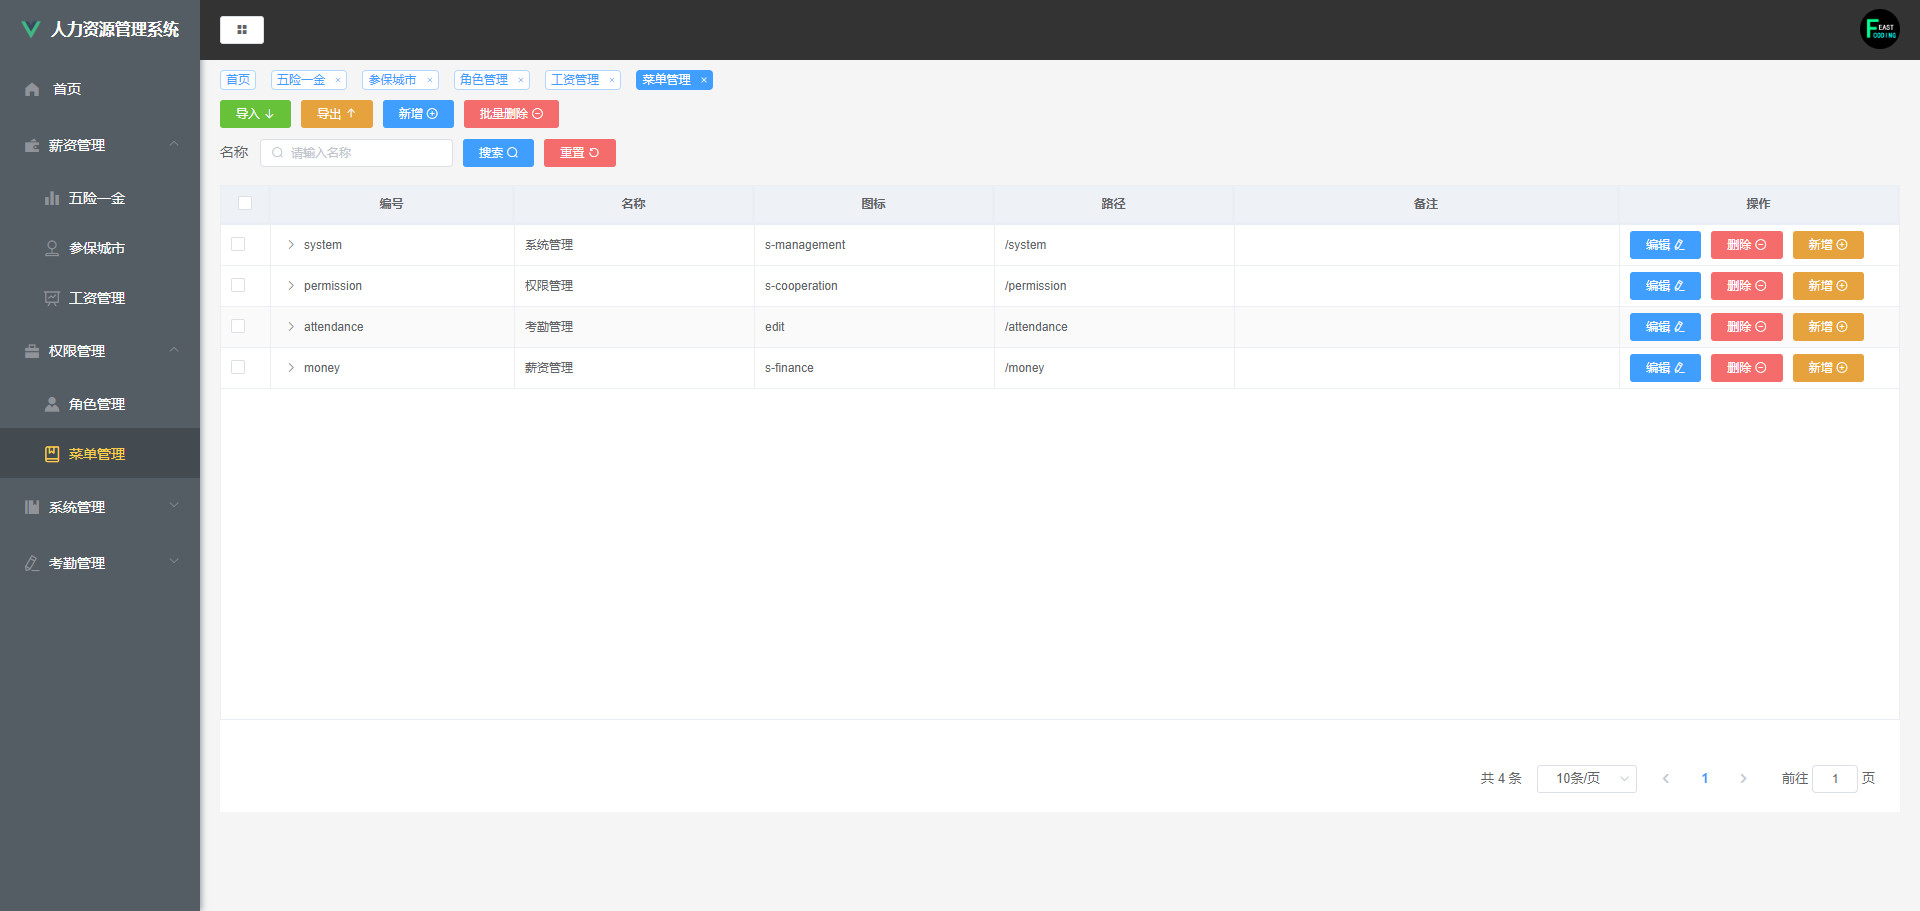Viewport: 1920px width, 911px height.
Task: Close the 五险一金 tag
Action: [x=338, y=80]
